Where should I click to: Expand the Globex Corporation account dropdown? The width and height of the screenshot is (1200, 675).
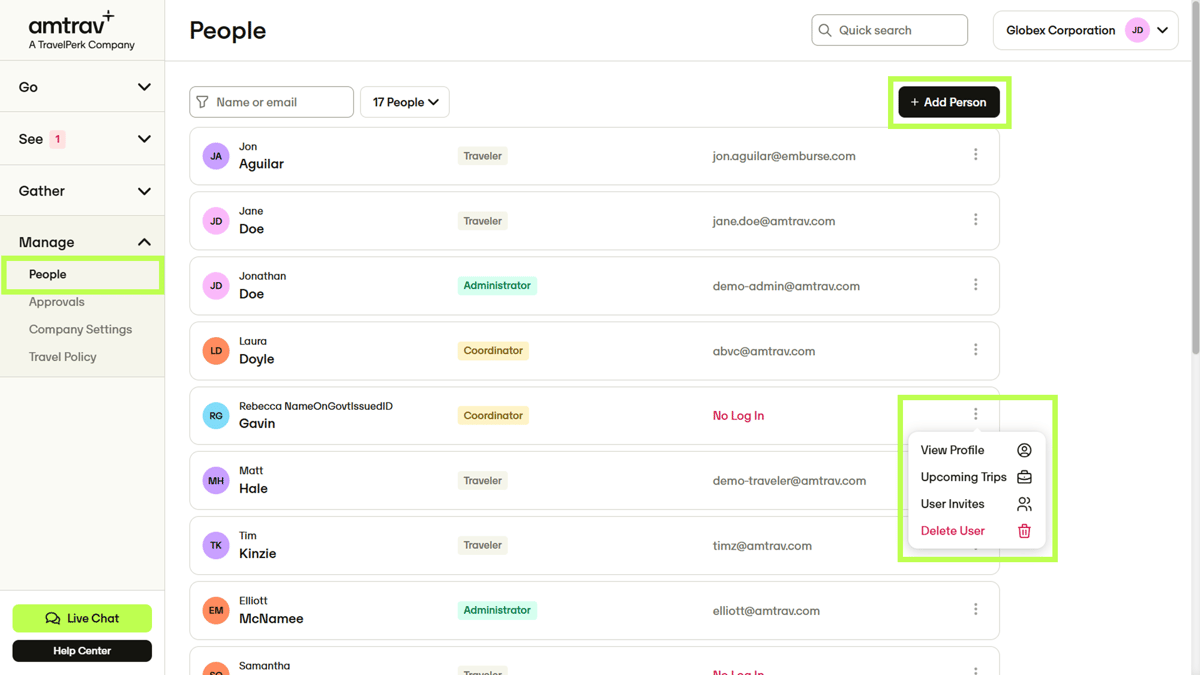pos(1163,30)
